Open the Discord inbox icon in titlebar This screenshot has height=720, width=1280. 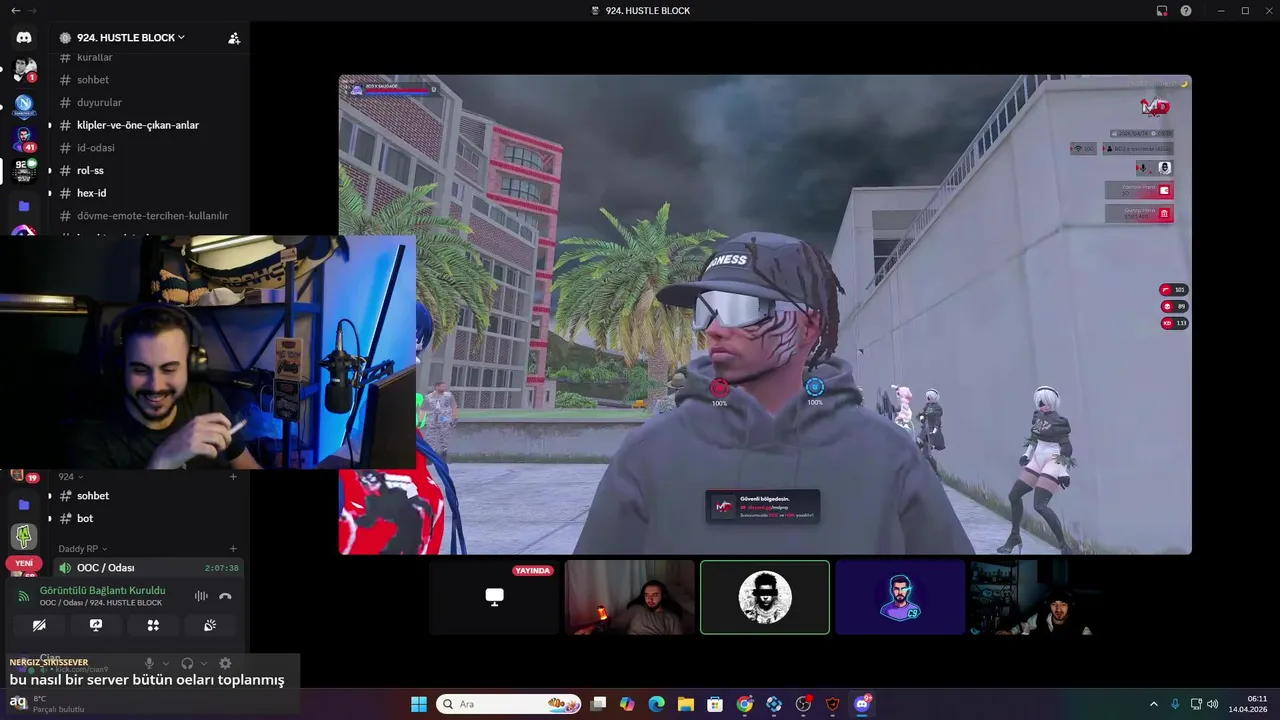[1162, 10]
